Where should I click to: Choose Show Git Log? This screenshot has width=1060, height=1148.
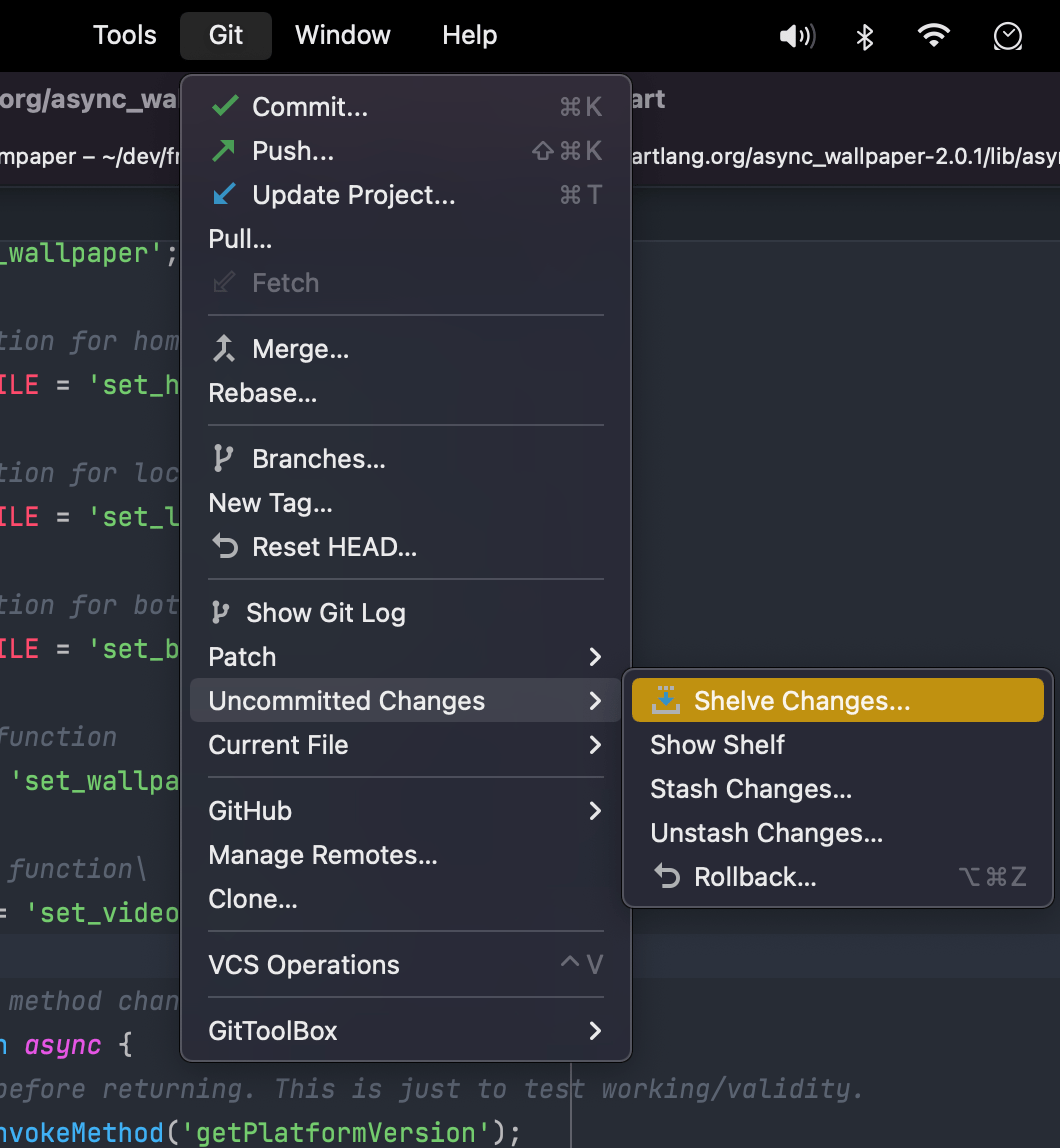[325, 613]
